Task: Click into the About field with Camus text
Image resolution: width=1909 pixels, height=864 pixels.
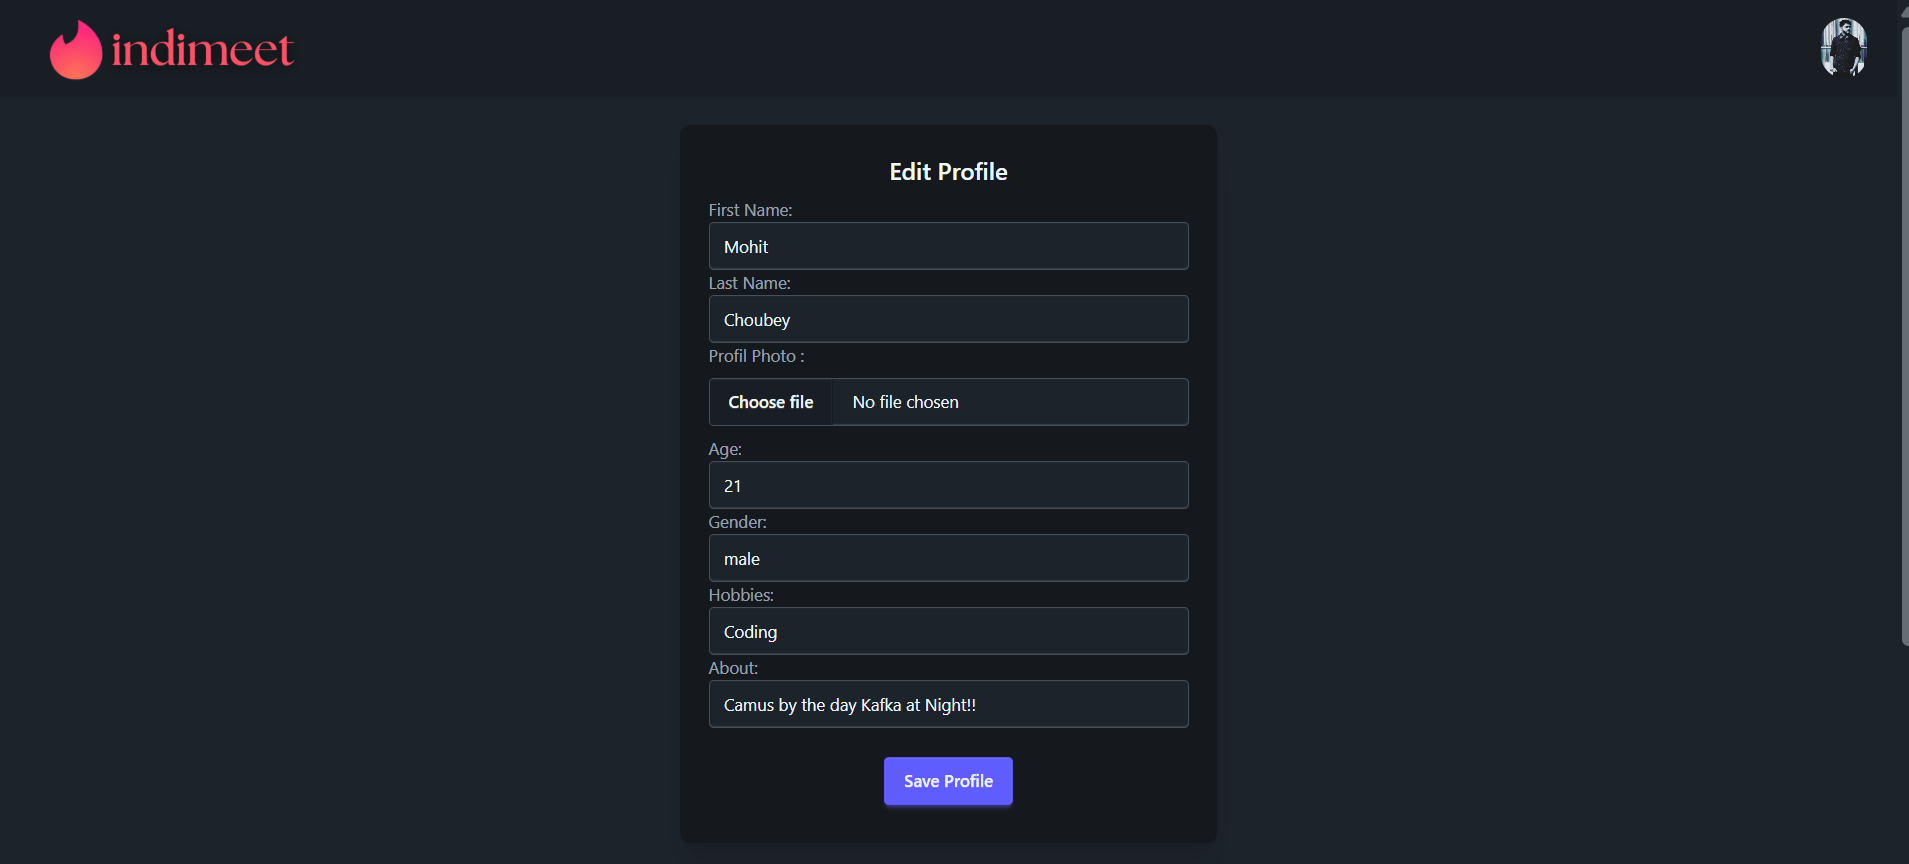Action: [948, 704]
